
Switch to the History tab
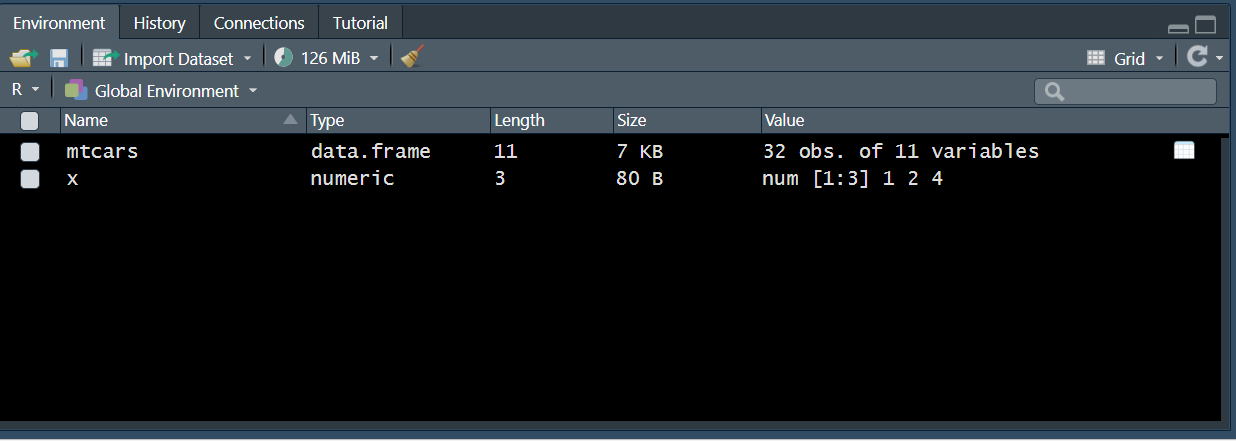(159, 23)
